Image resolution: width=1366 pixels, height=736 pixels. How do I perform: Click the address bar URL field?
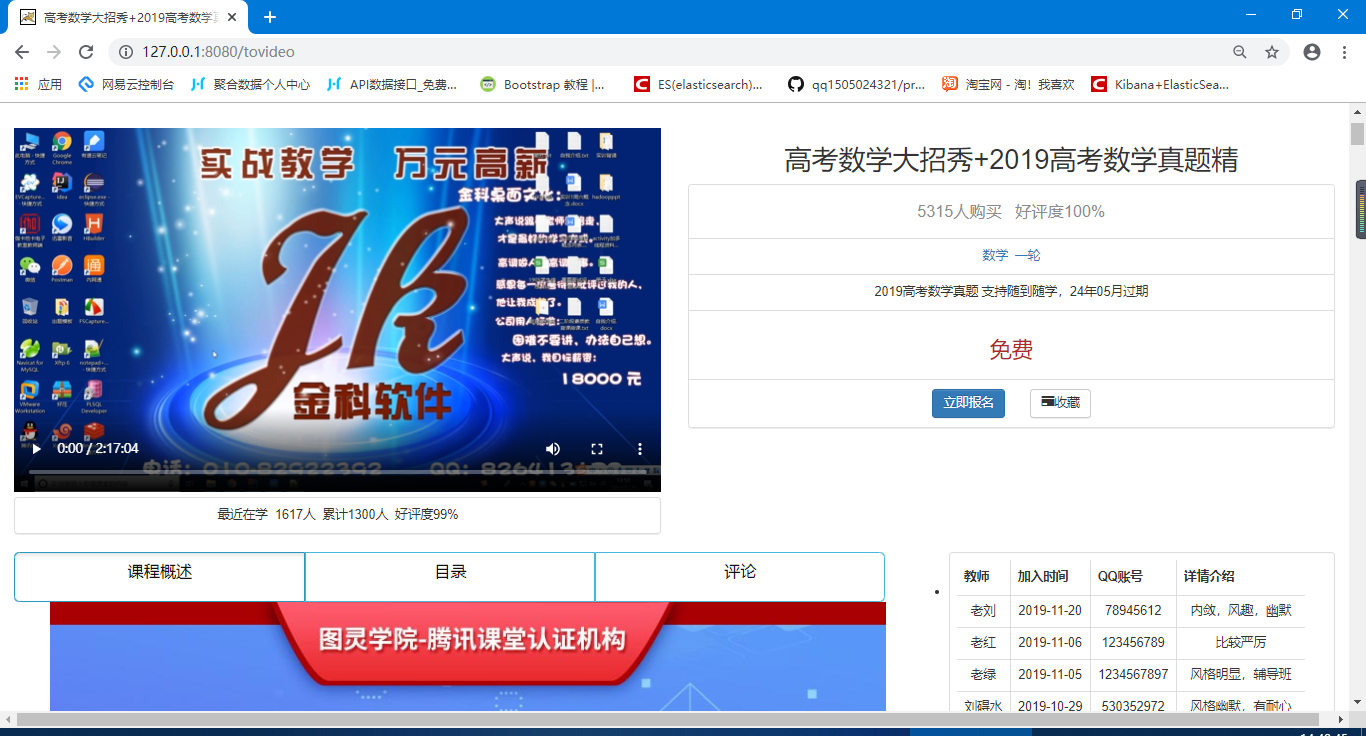click(x=600, y=52)
